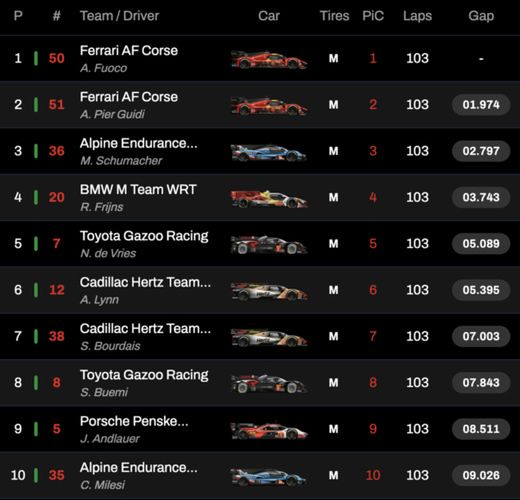The height and width of the screenshot is (500, 520).
Task: Click the #50 Ferrari car image
Action: point(269,60)
